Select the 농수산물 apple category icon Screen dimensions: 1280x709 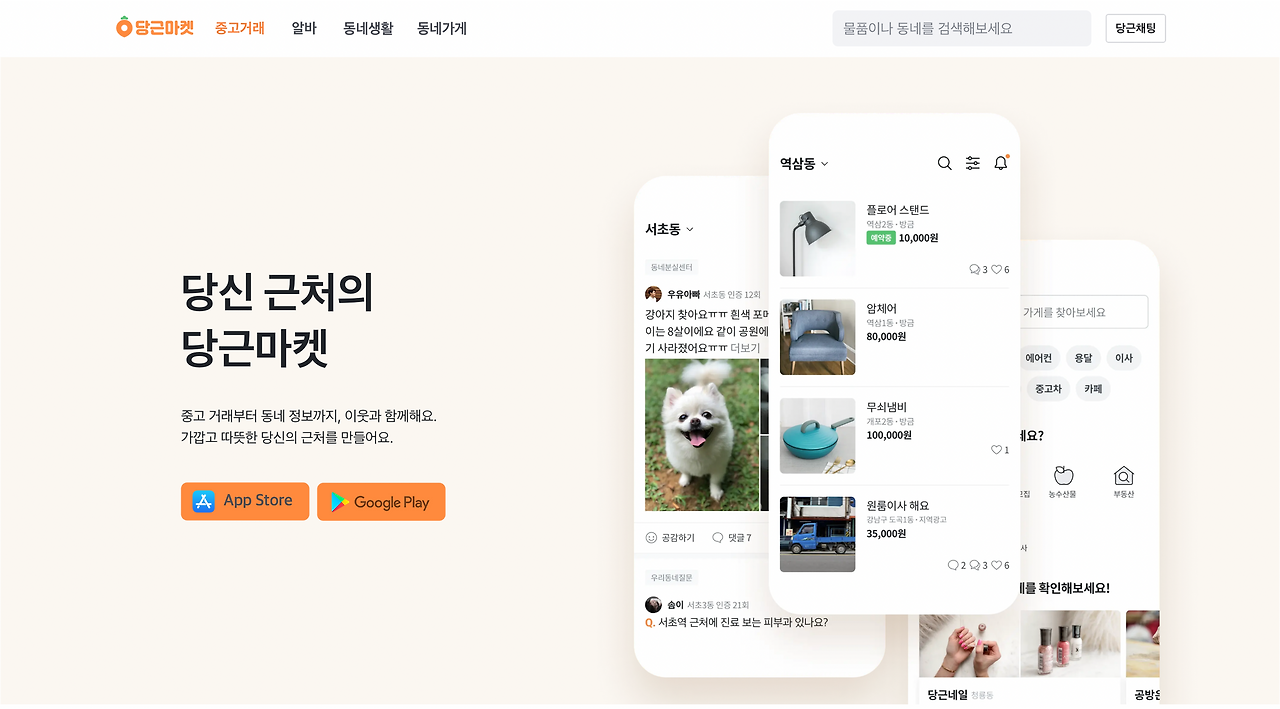tap(1063, 476)
